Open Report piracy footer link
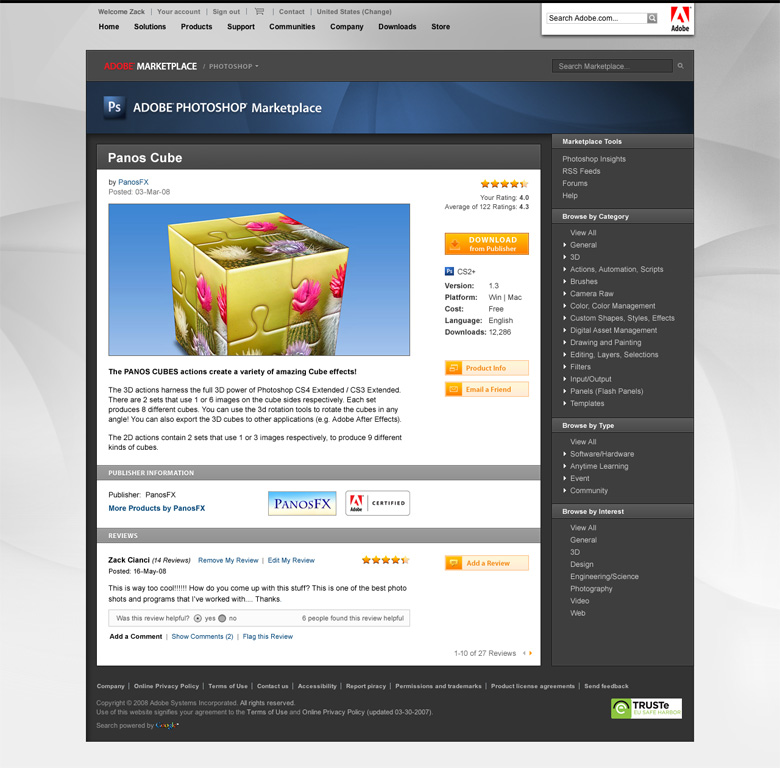 (x=366, y=686)
